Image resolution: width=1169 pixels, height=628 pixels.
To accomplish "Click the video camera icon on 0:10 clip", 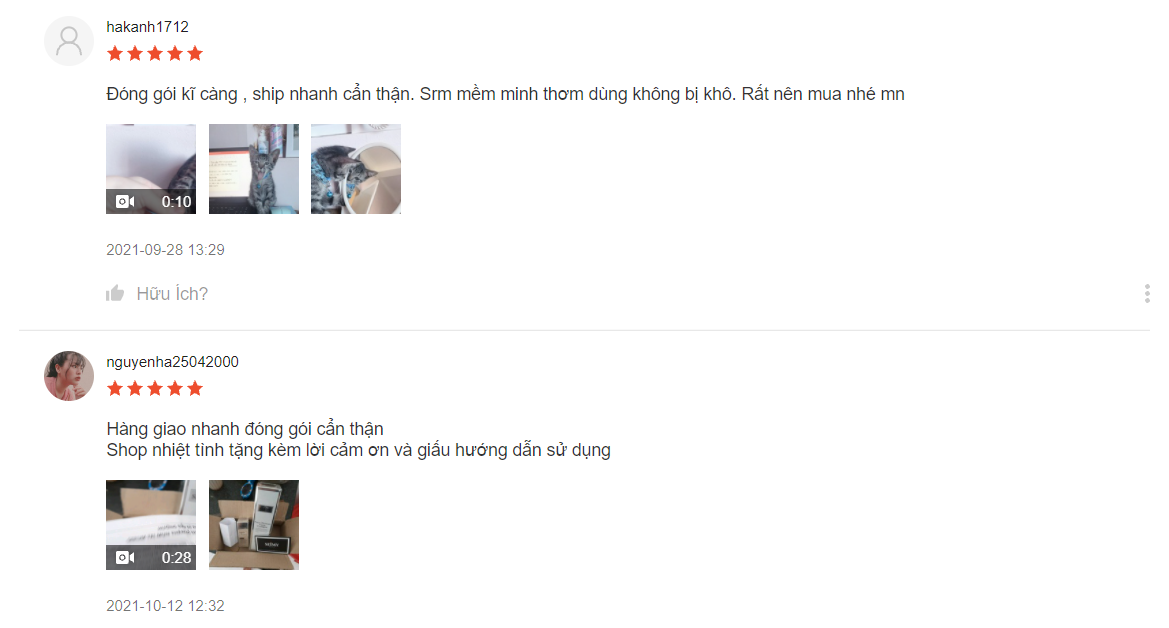I will click(125, 201).
